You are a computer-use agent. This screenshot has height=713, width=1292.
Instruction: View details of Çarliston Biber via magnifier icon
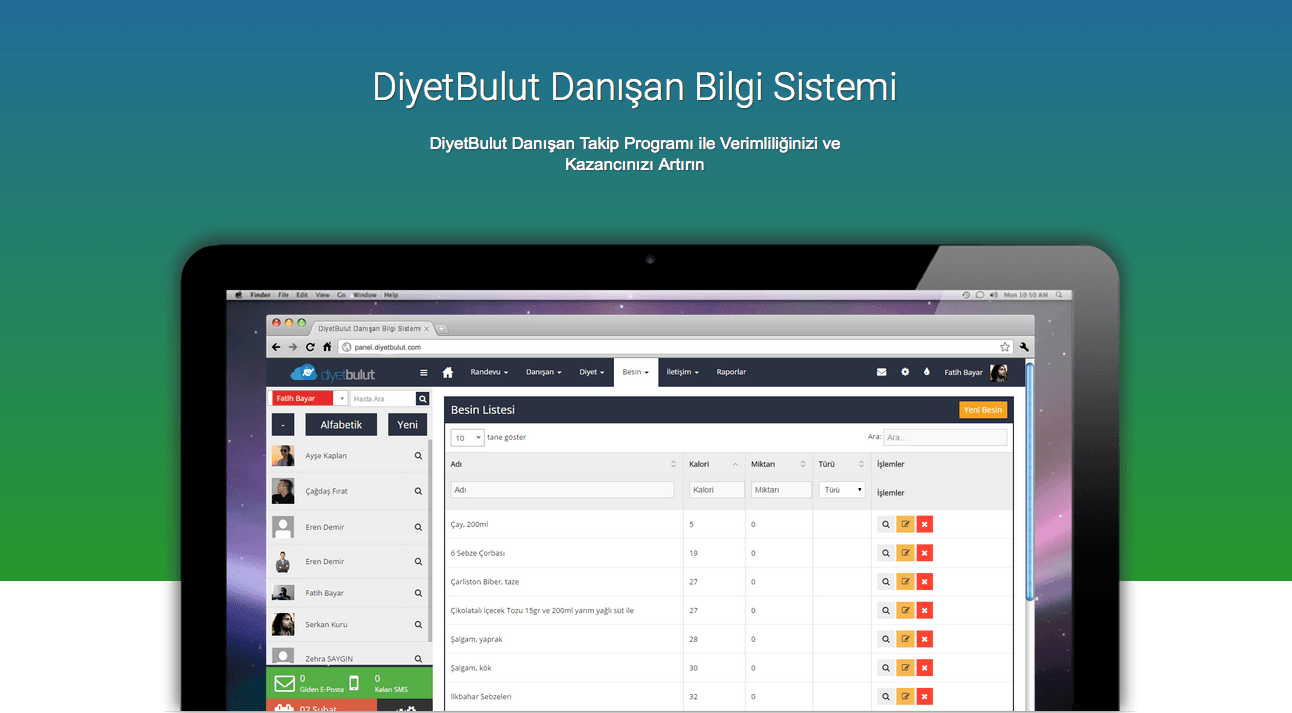click(885, 581)
